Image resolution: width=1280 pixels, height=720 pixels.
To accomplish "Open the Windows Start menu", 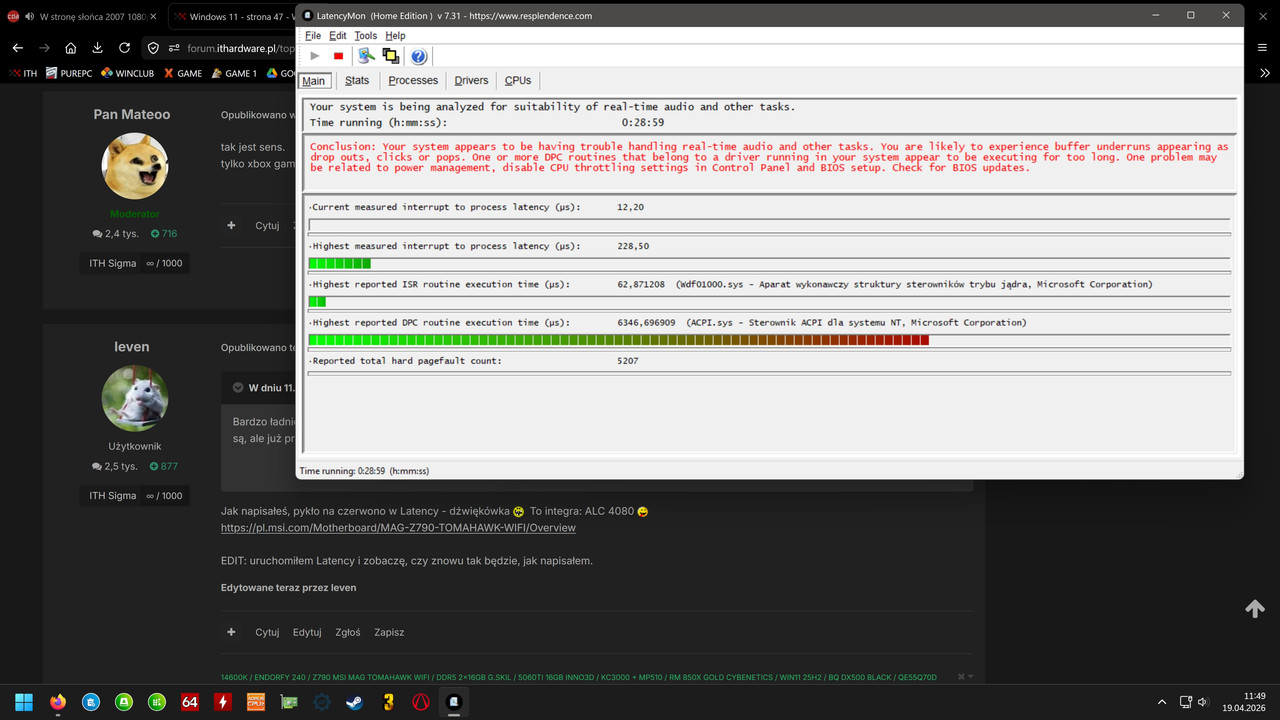I will click(x=24, y=702).
